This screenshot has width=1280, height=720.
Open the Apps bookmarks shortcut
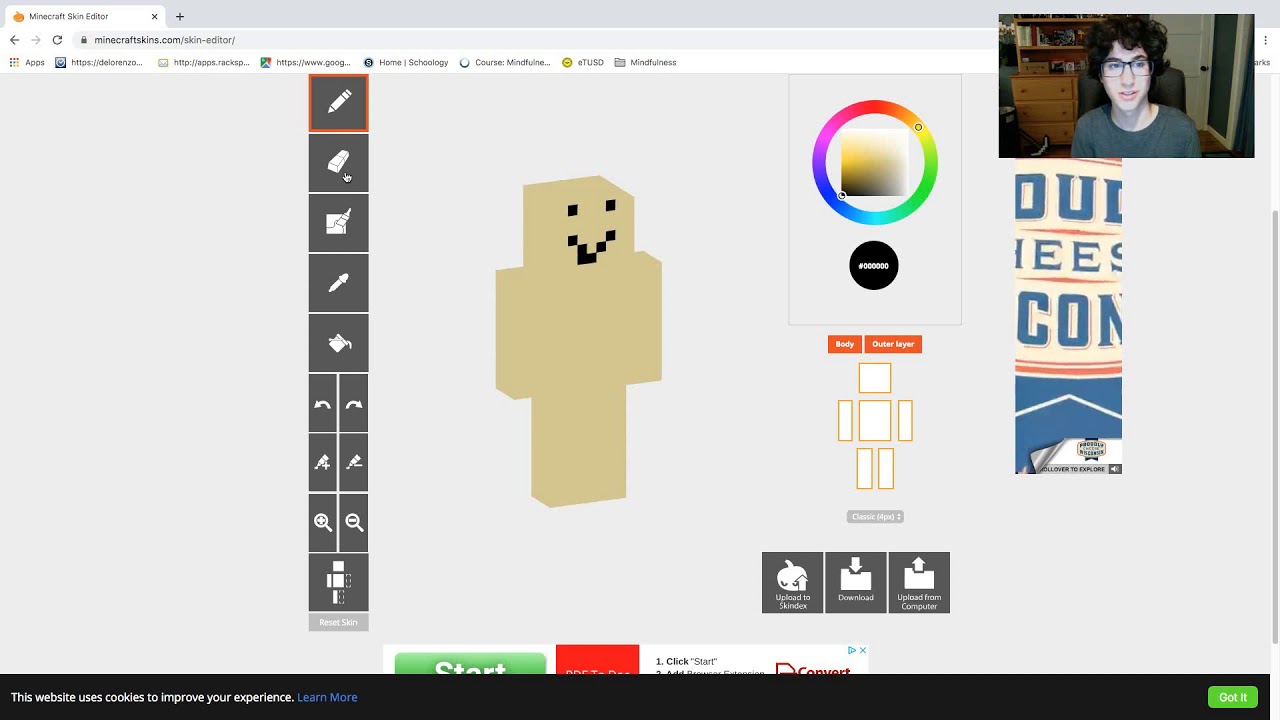pos(27,62)
